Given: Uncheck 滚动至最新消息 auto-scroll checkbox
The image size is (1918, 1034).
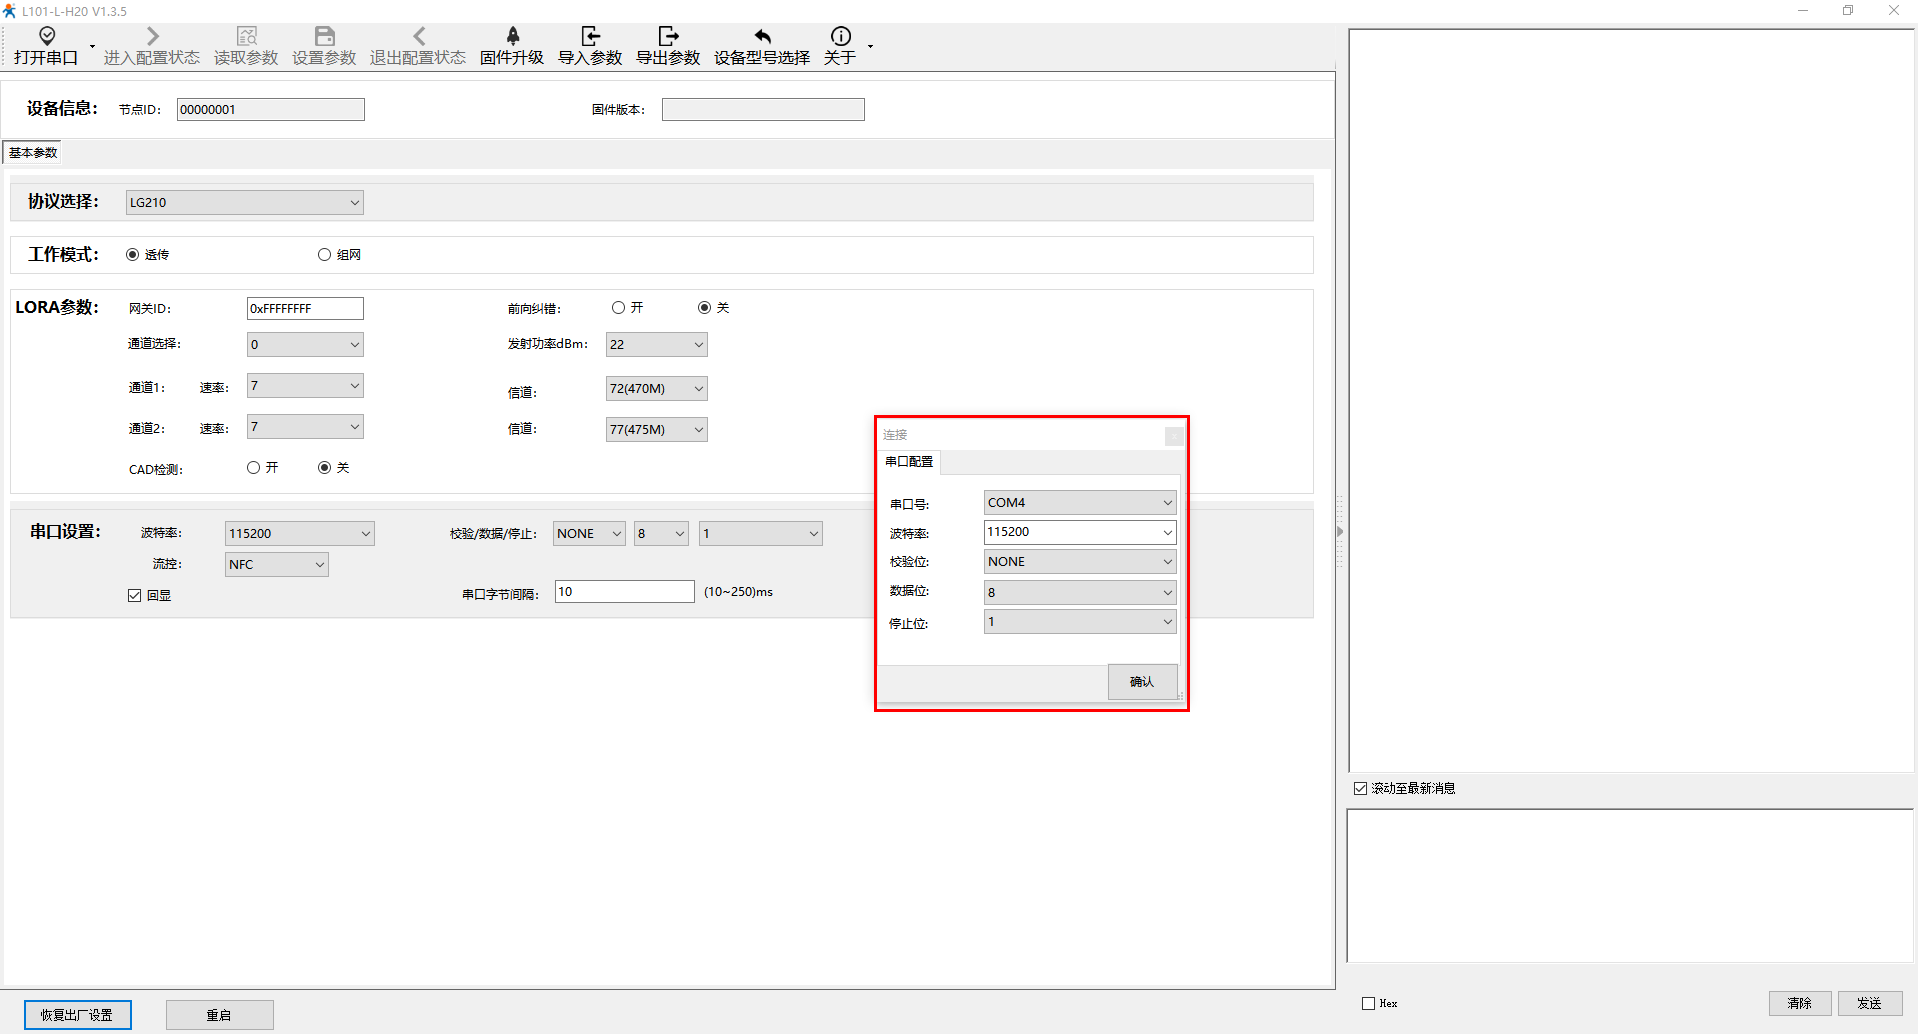Looking at the screenshot, I should click(1360, 789).
